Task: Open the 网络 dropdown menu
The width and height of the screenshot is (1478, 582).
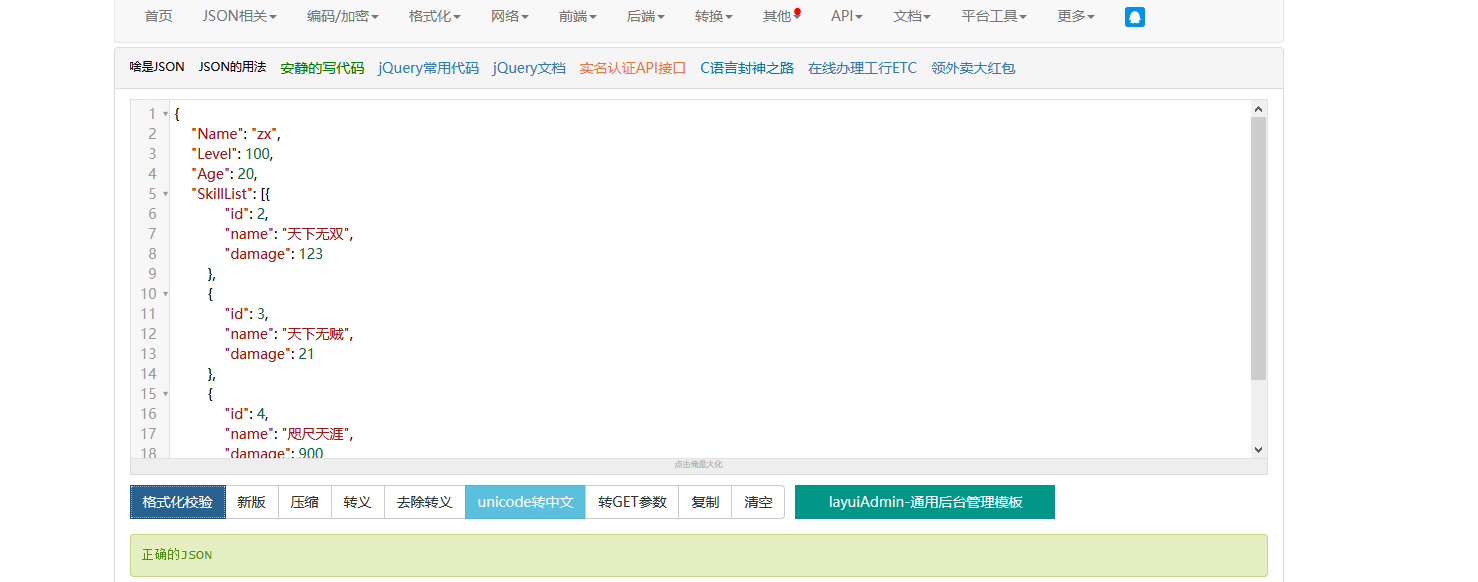Action: (x=510, y=16)
